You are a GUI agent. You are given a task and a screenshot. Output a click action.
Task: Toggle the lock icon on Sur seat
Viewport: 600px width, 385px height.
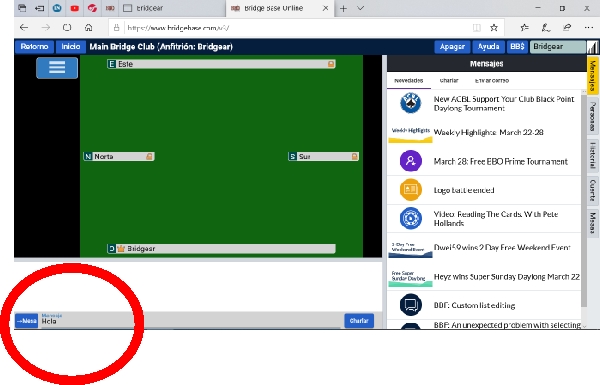(354, 156)
